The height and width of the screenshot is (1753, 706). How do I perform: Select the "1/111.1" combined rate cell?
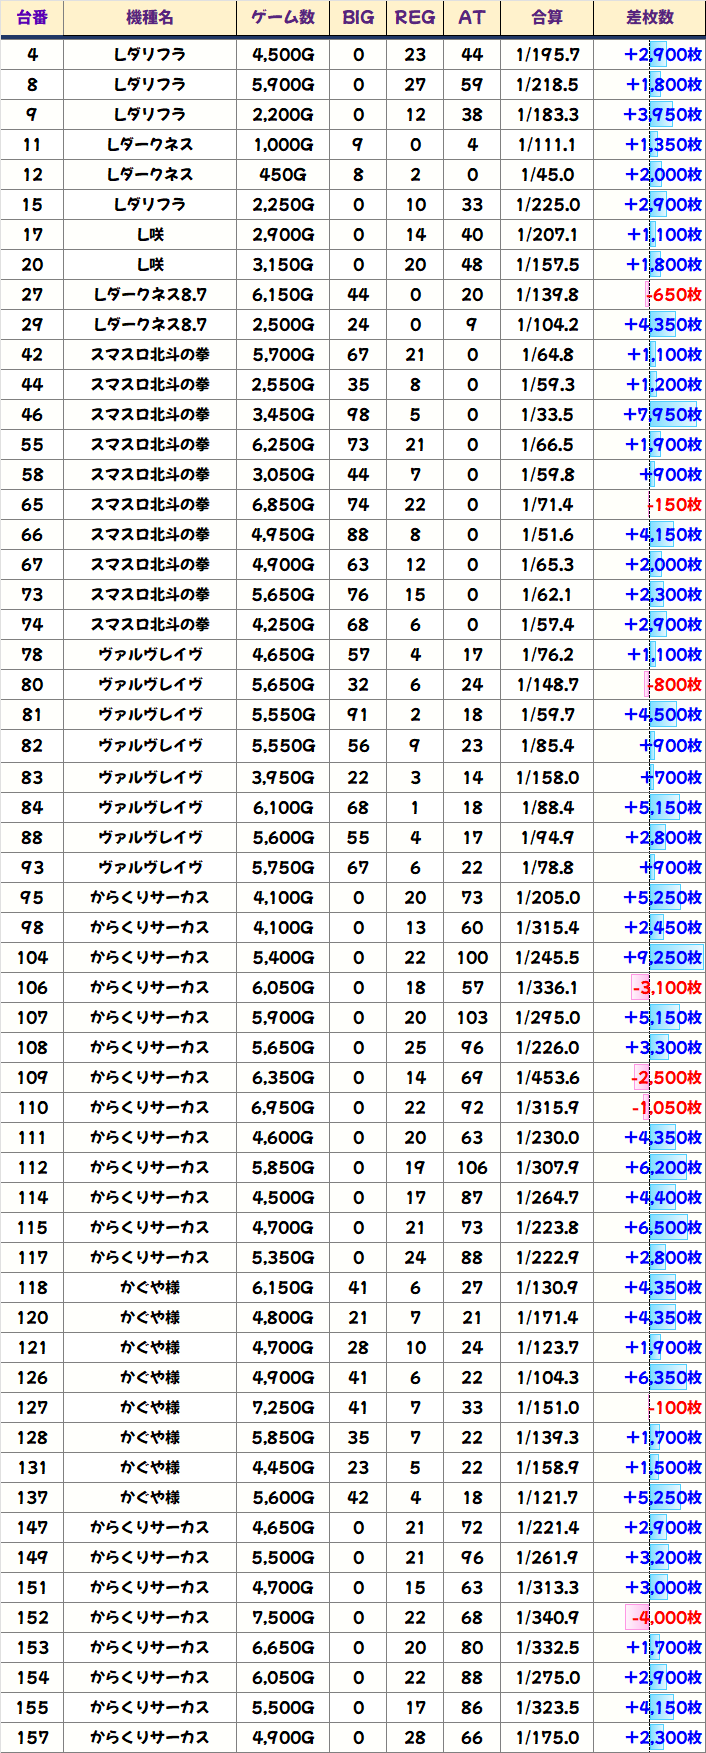coord(547,145)
